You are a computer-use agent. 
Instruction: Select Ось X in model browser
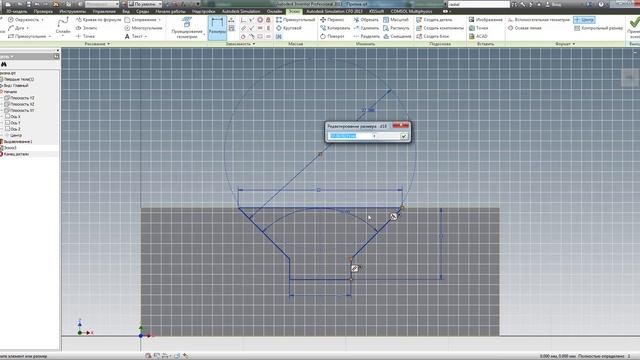(13, 116)
